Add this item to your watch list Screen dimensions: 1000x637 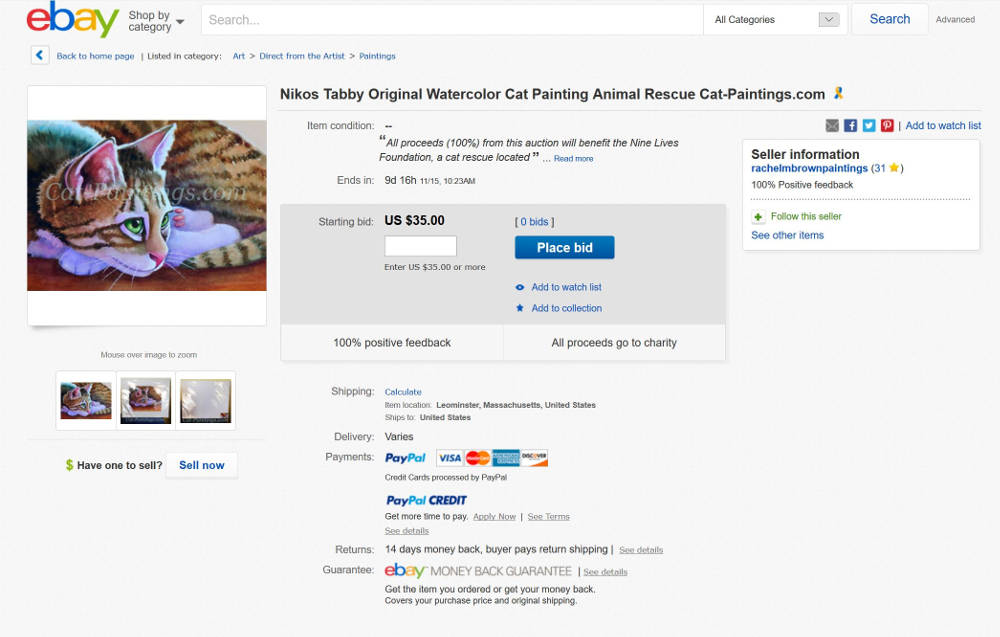(567, 287)
